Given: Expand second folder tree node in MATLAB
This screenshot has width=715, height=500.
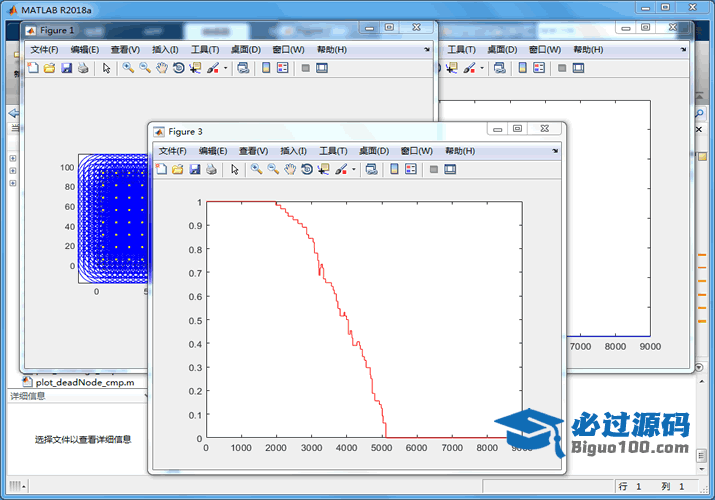Looking at the screenshot, I should 13,170.
